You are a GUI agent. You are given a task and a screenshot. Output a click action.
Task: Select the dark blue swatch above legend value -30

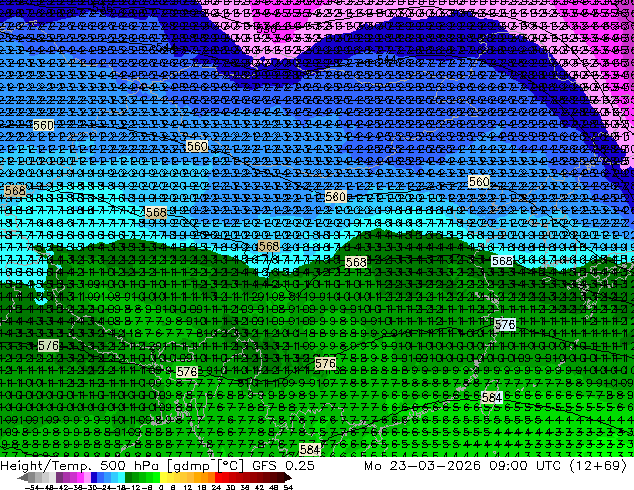(94, 478)
